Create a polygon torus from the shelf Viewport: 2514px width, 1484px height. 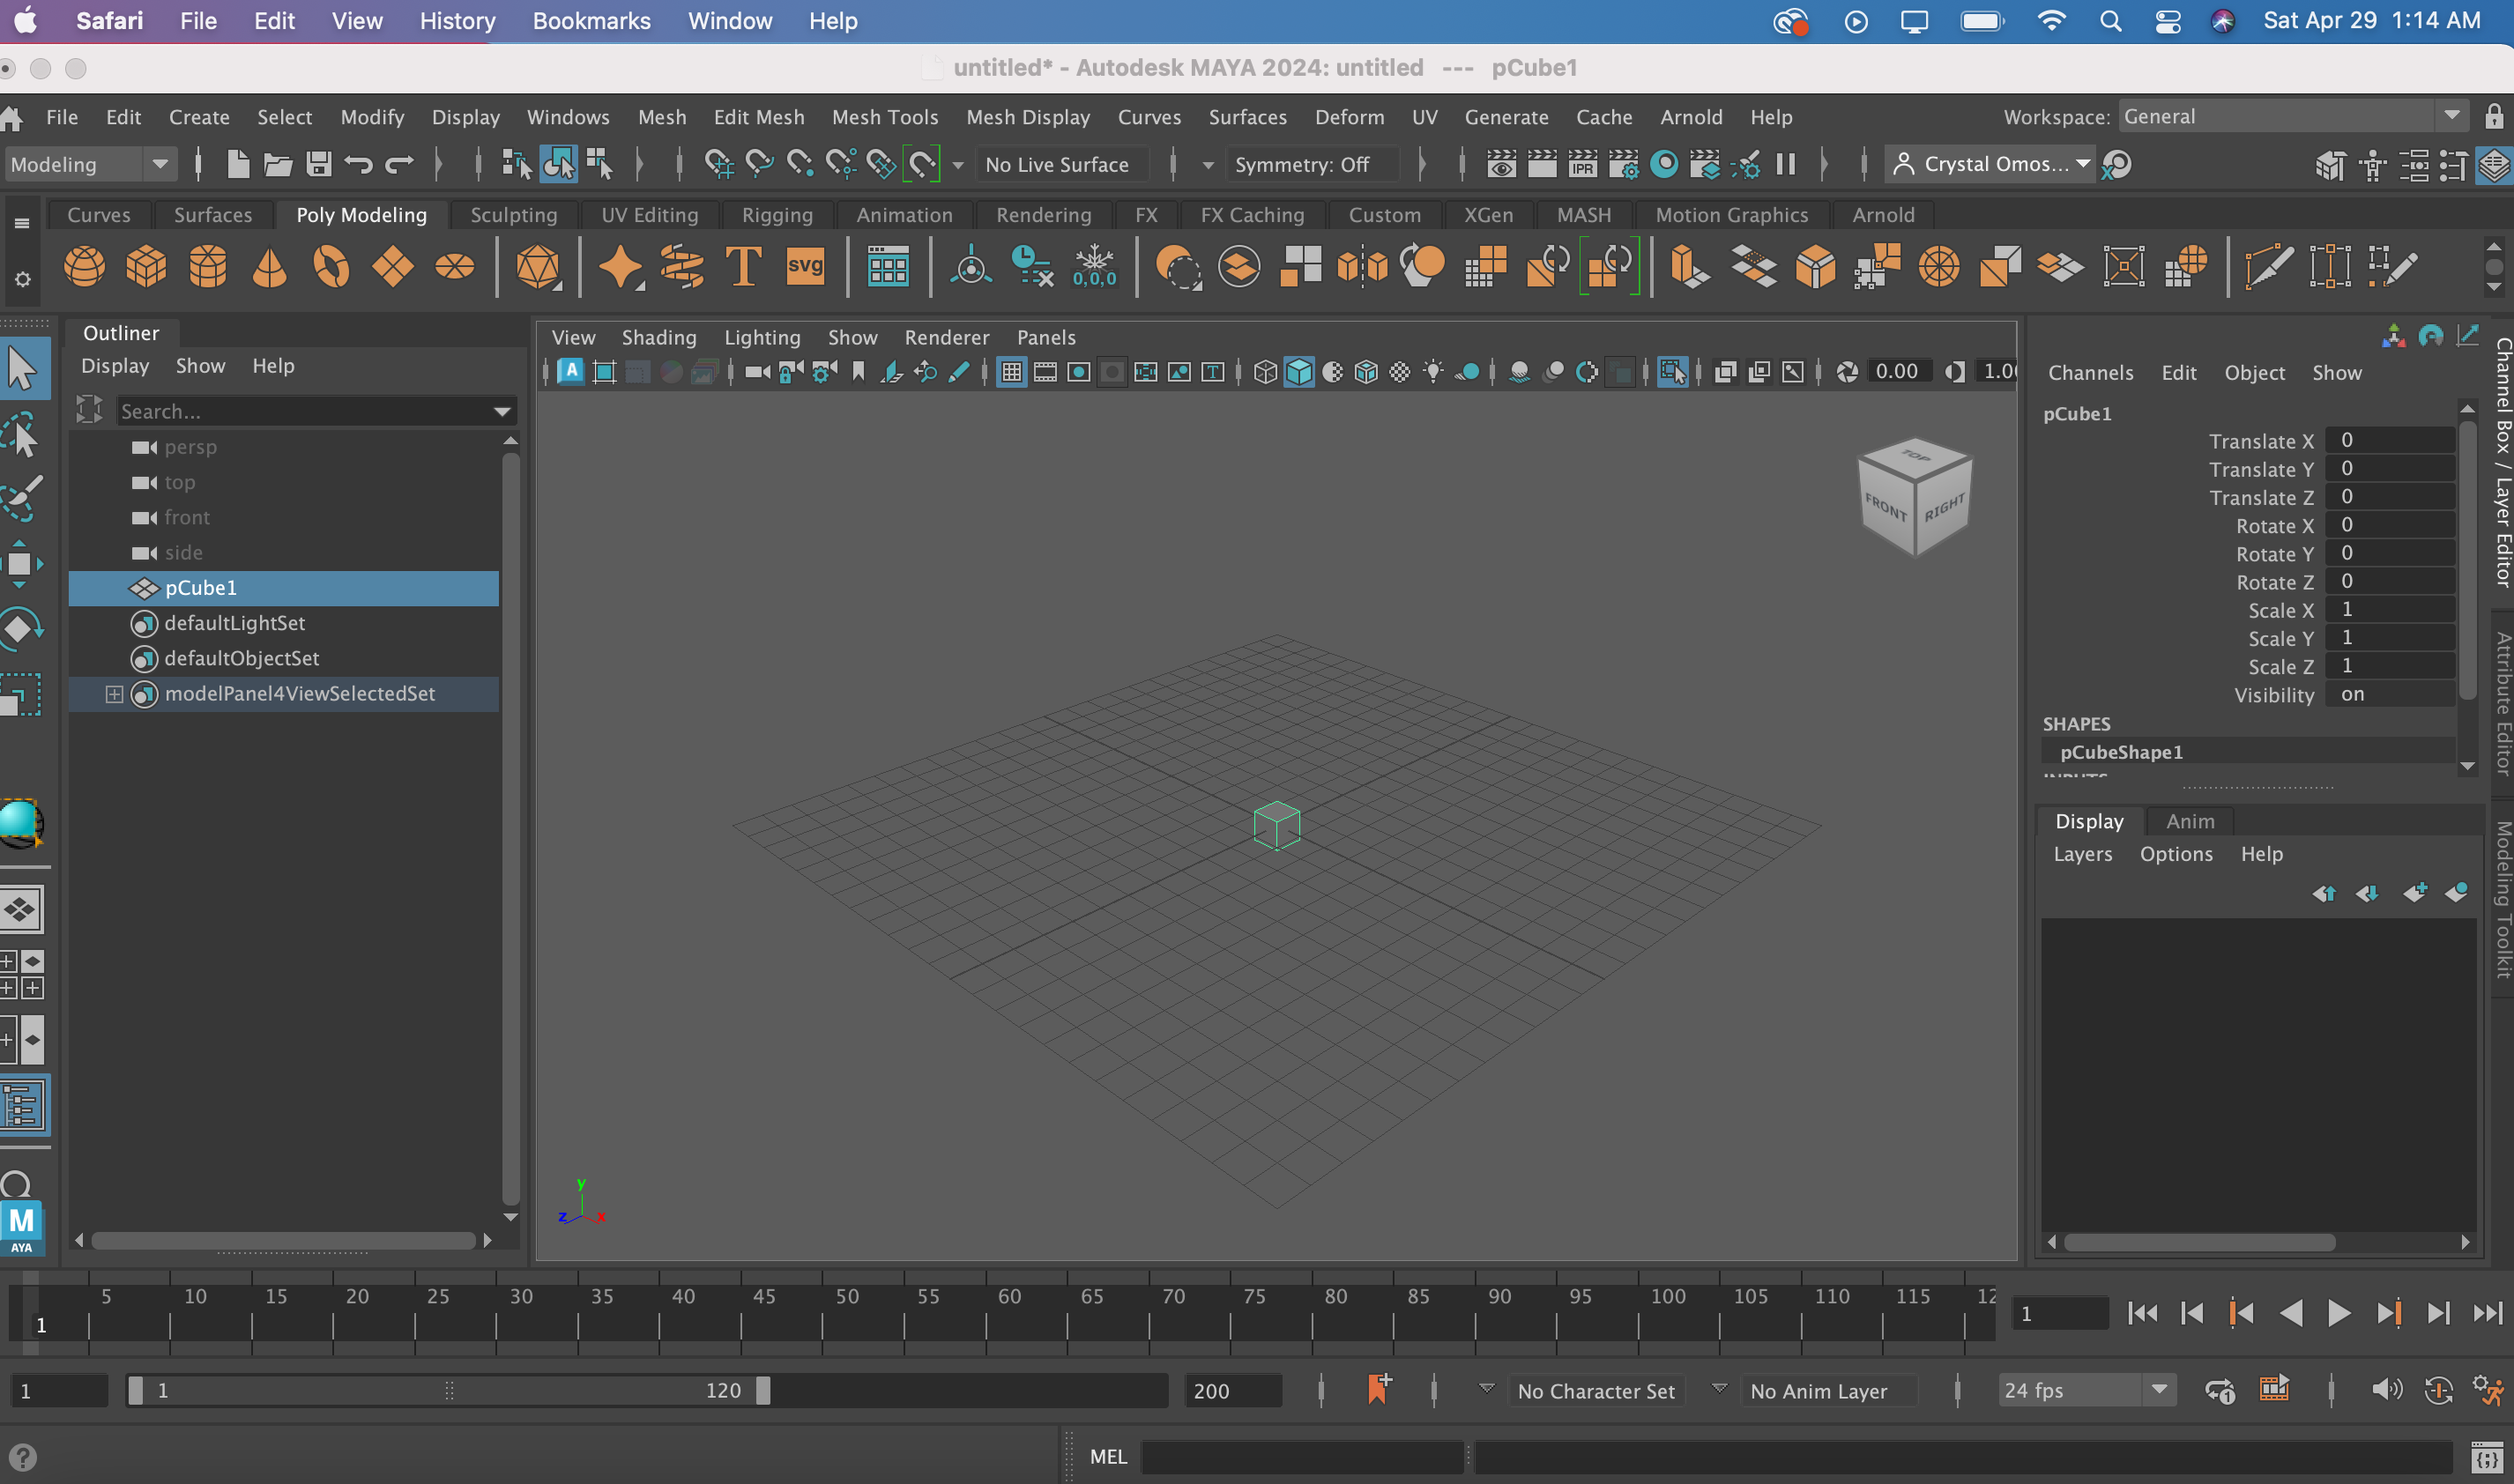pos(331,267)
